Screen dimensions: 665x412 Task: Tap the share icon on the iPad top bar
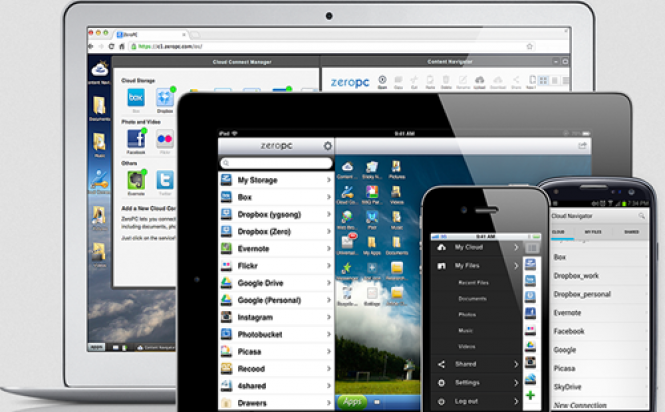tap(582, 146)
